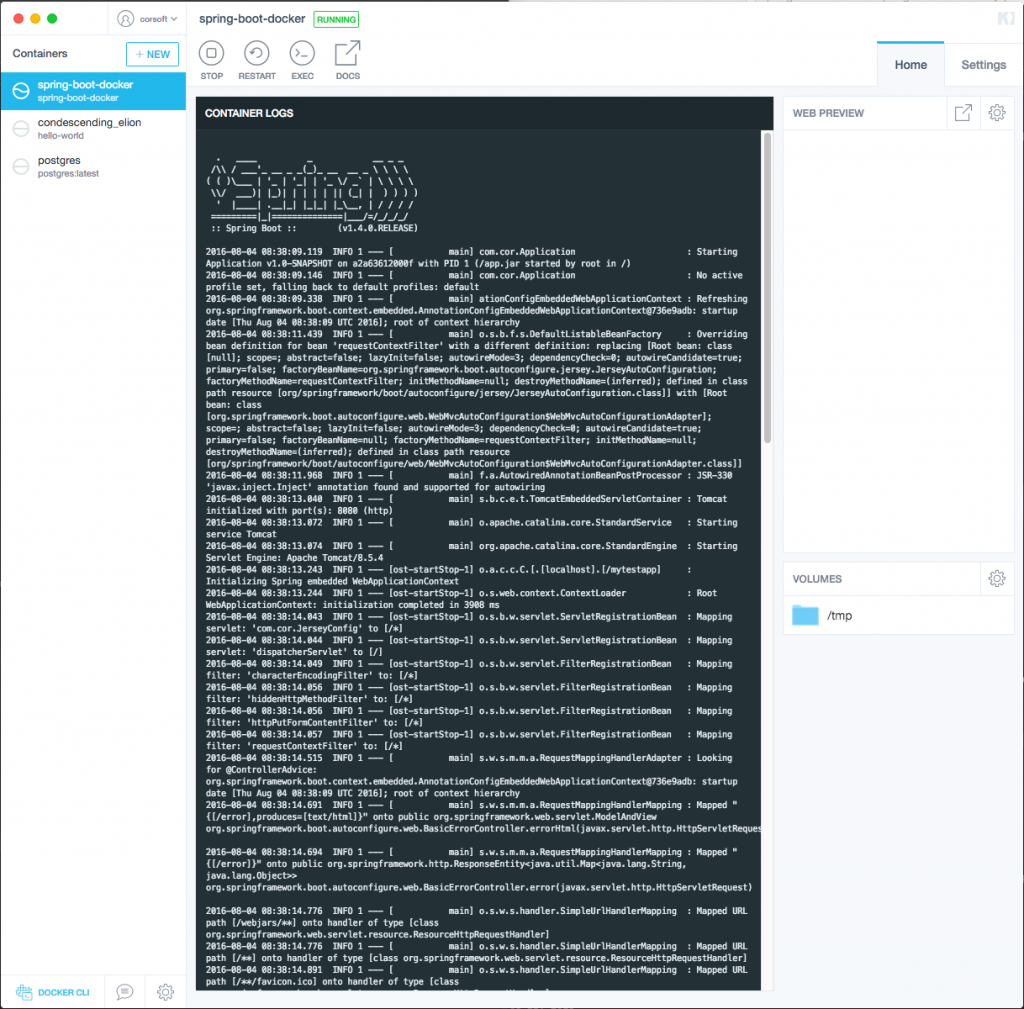The height and width of the screenshot is (1009, 1024).
Task: Switch to the Settings tab
Action: click(983, 64)
